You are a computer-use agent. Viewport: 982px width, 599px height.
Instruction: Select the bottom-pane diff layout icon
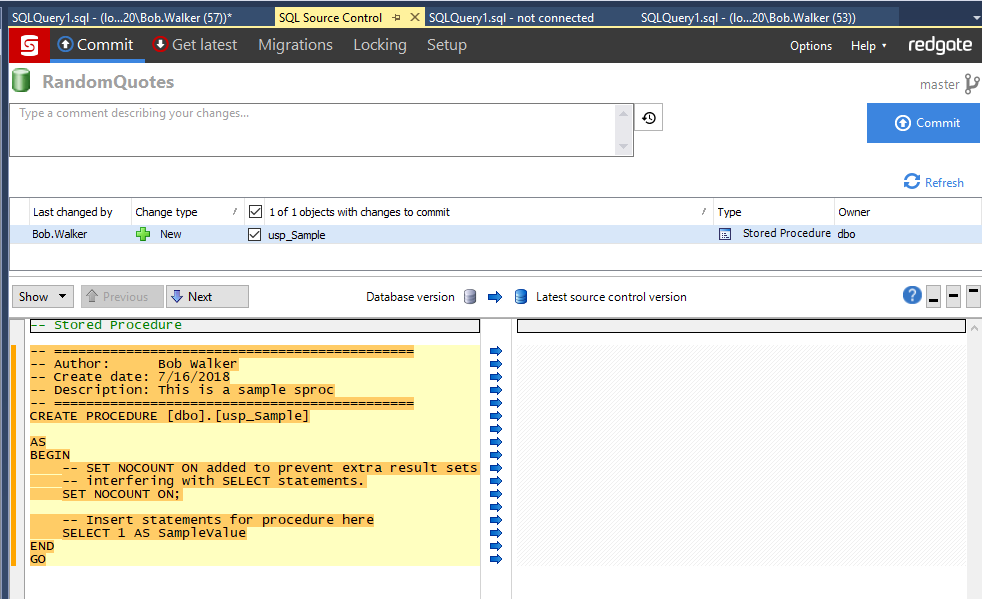[933, 295]
